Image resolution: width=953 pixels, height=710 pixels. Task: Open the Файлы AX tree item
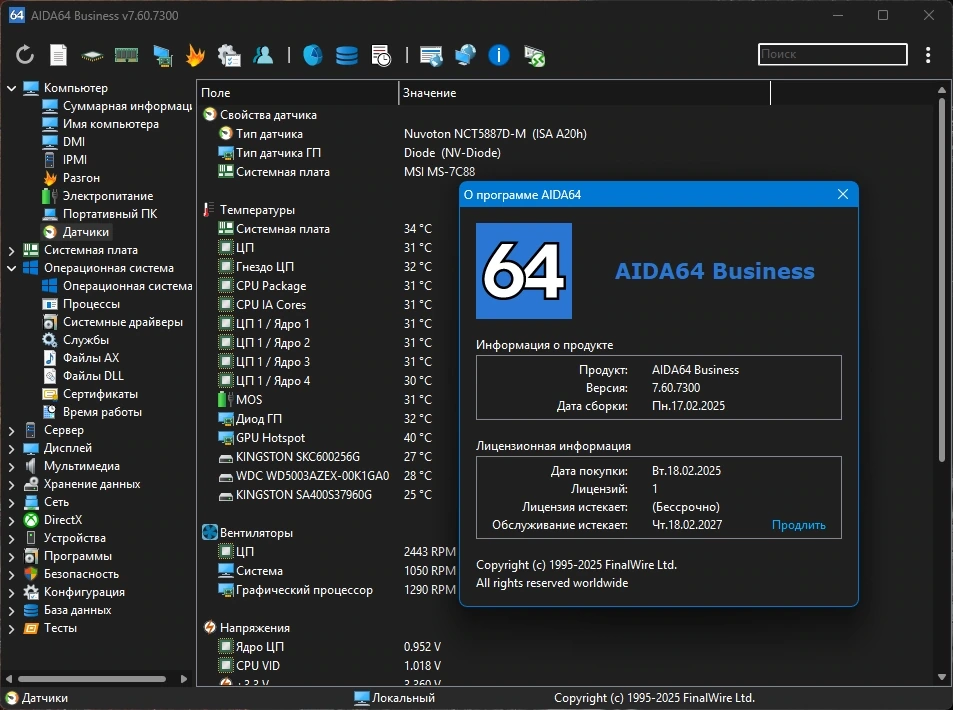tap(81, 358)
